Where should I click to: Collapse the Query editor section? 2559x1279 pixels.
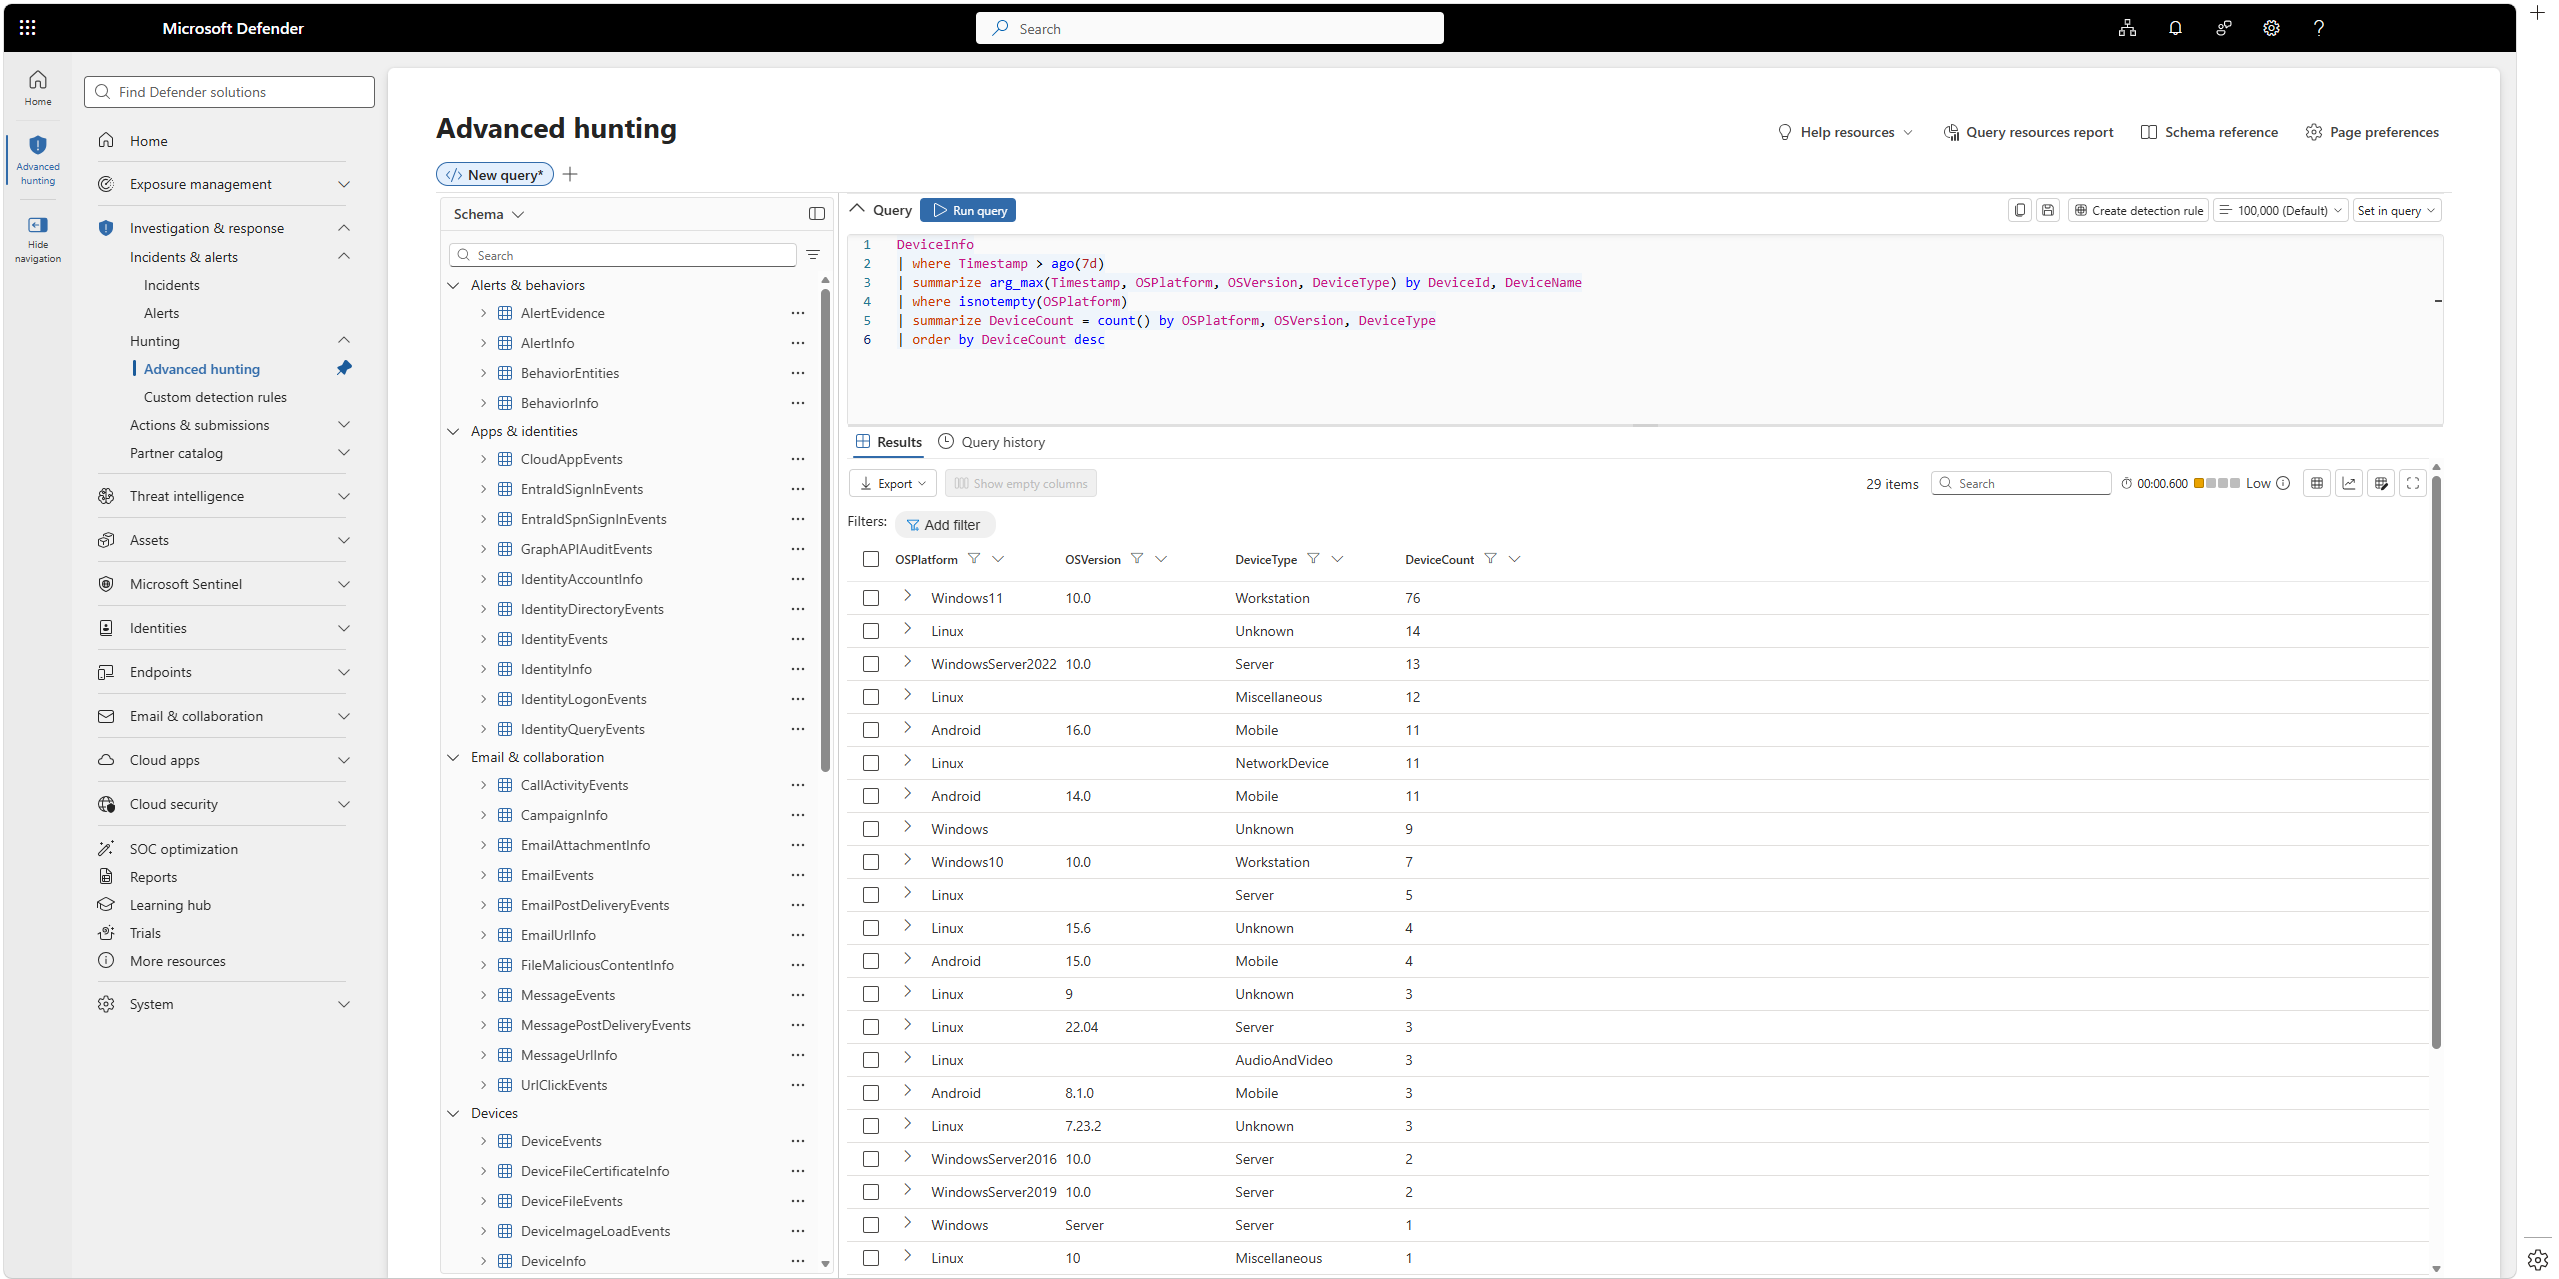tap(857, 209)
